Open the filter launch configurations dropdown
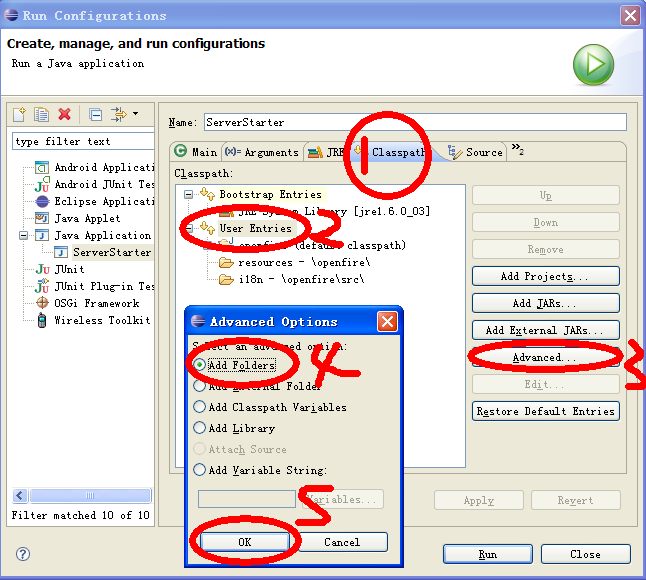 coord(136,114)
